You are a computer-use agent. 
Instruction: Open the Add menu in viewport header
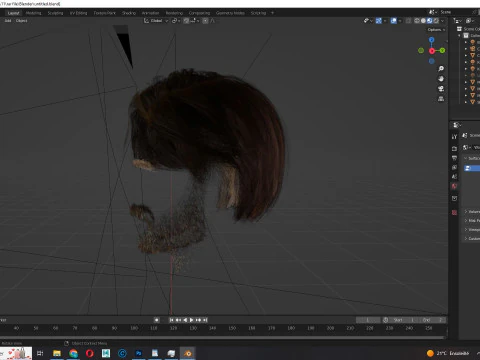pyautogui.click(x=8, y=21)
